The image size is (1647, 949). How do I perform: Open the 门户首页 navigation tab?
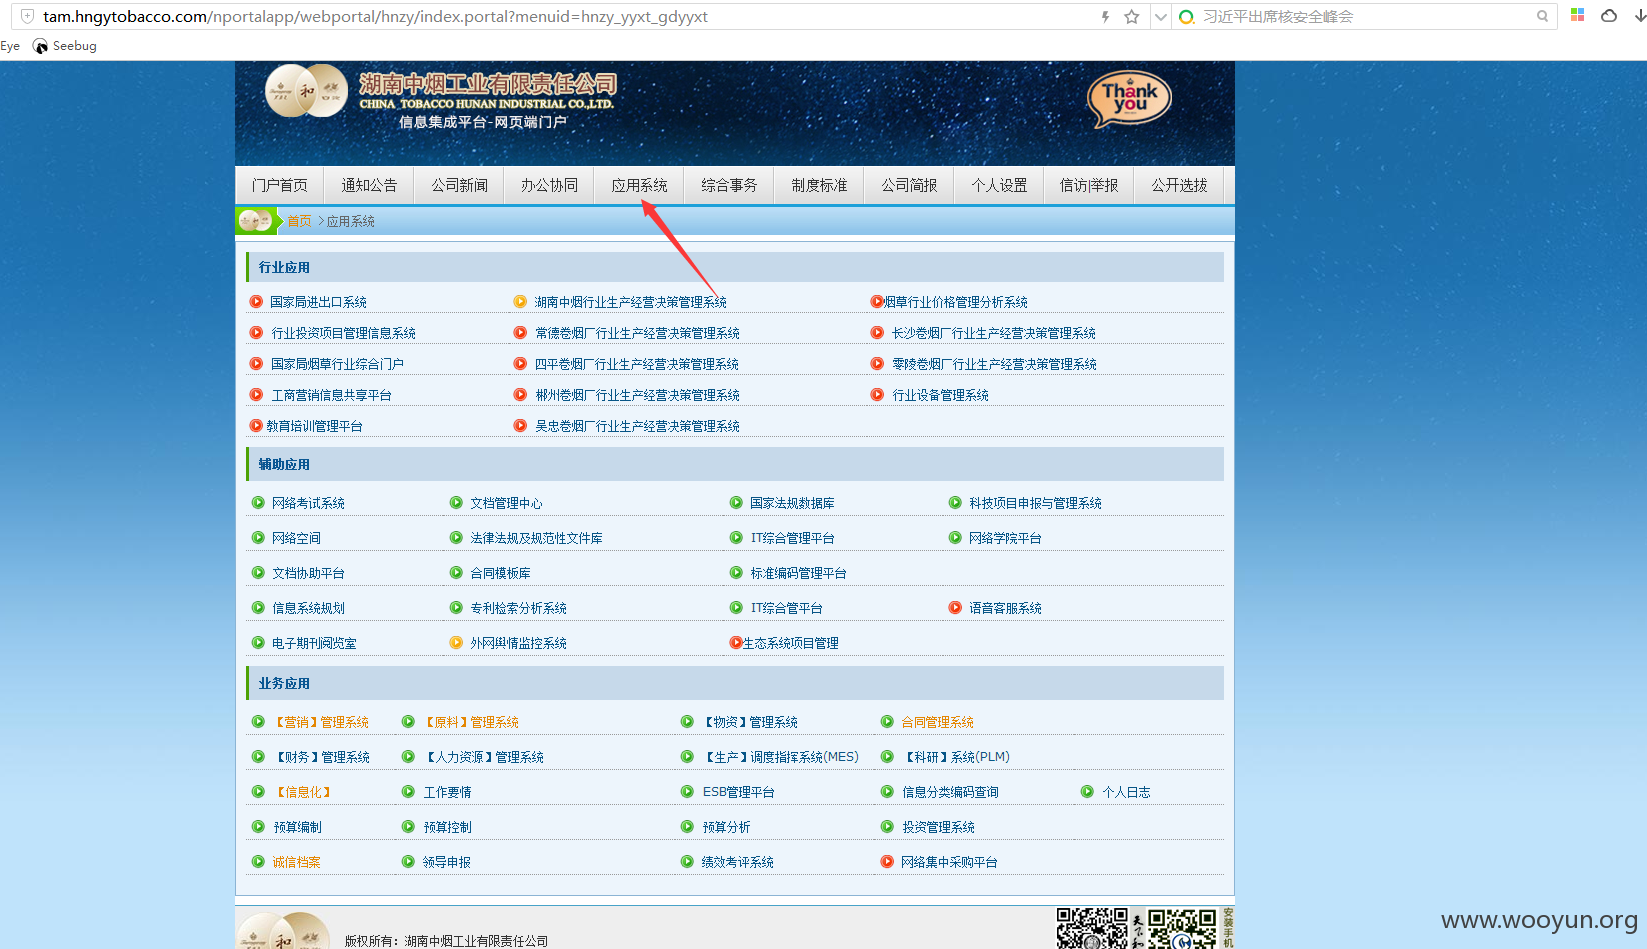(x=280, y=185)
